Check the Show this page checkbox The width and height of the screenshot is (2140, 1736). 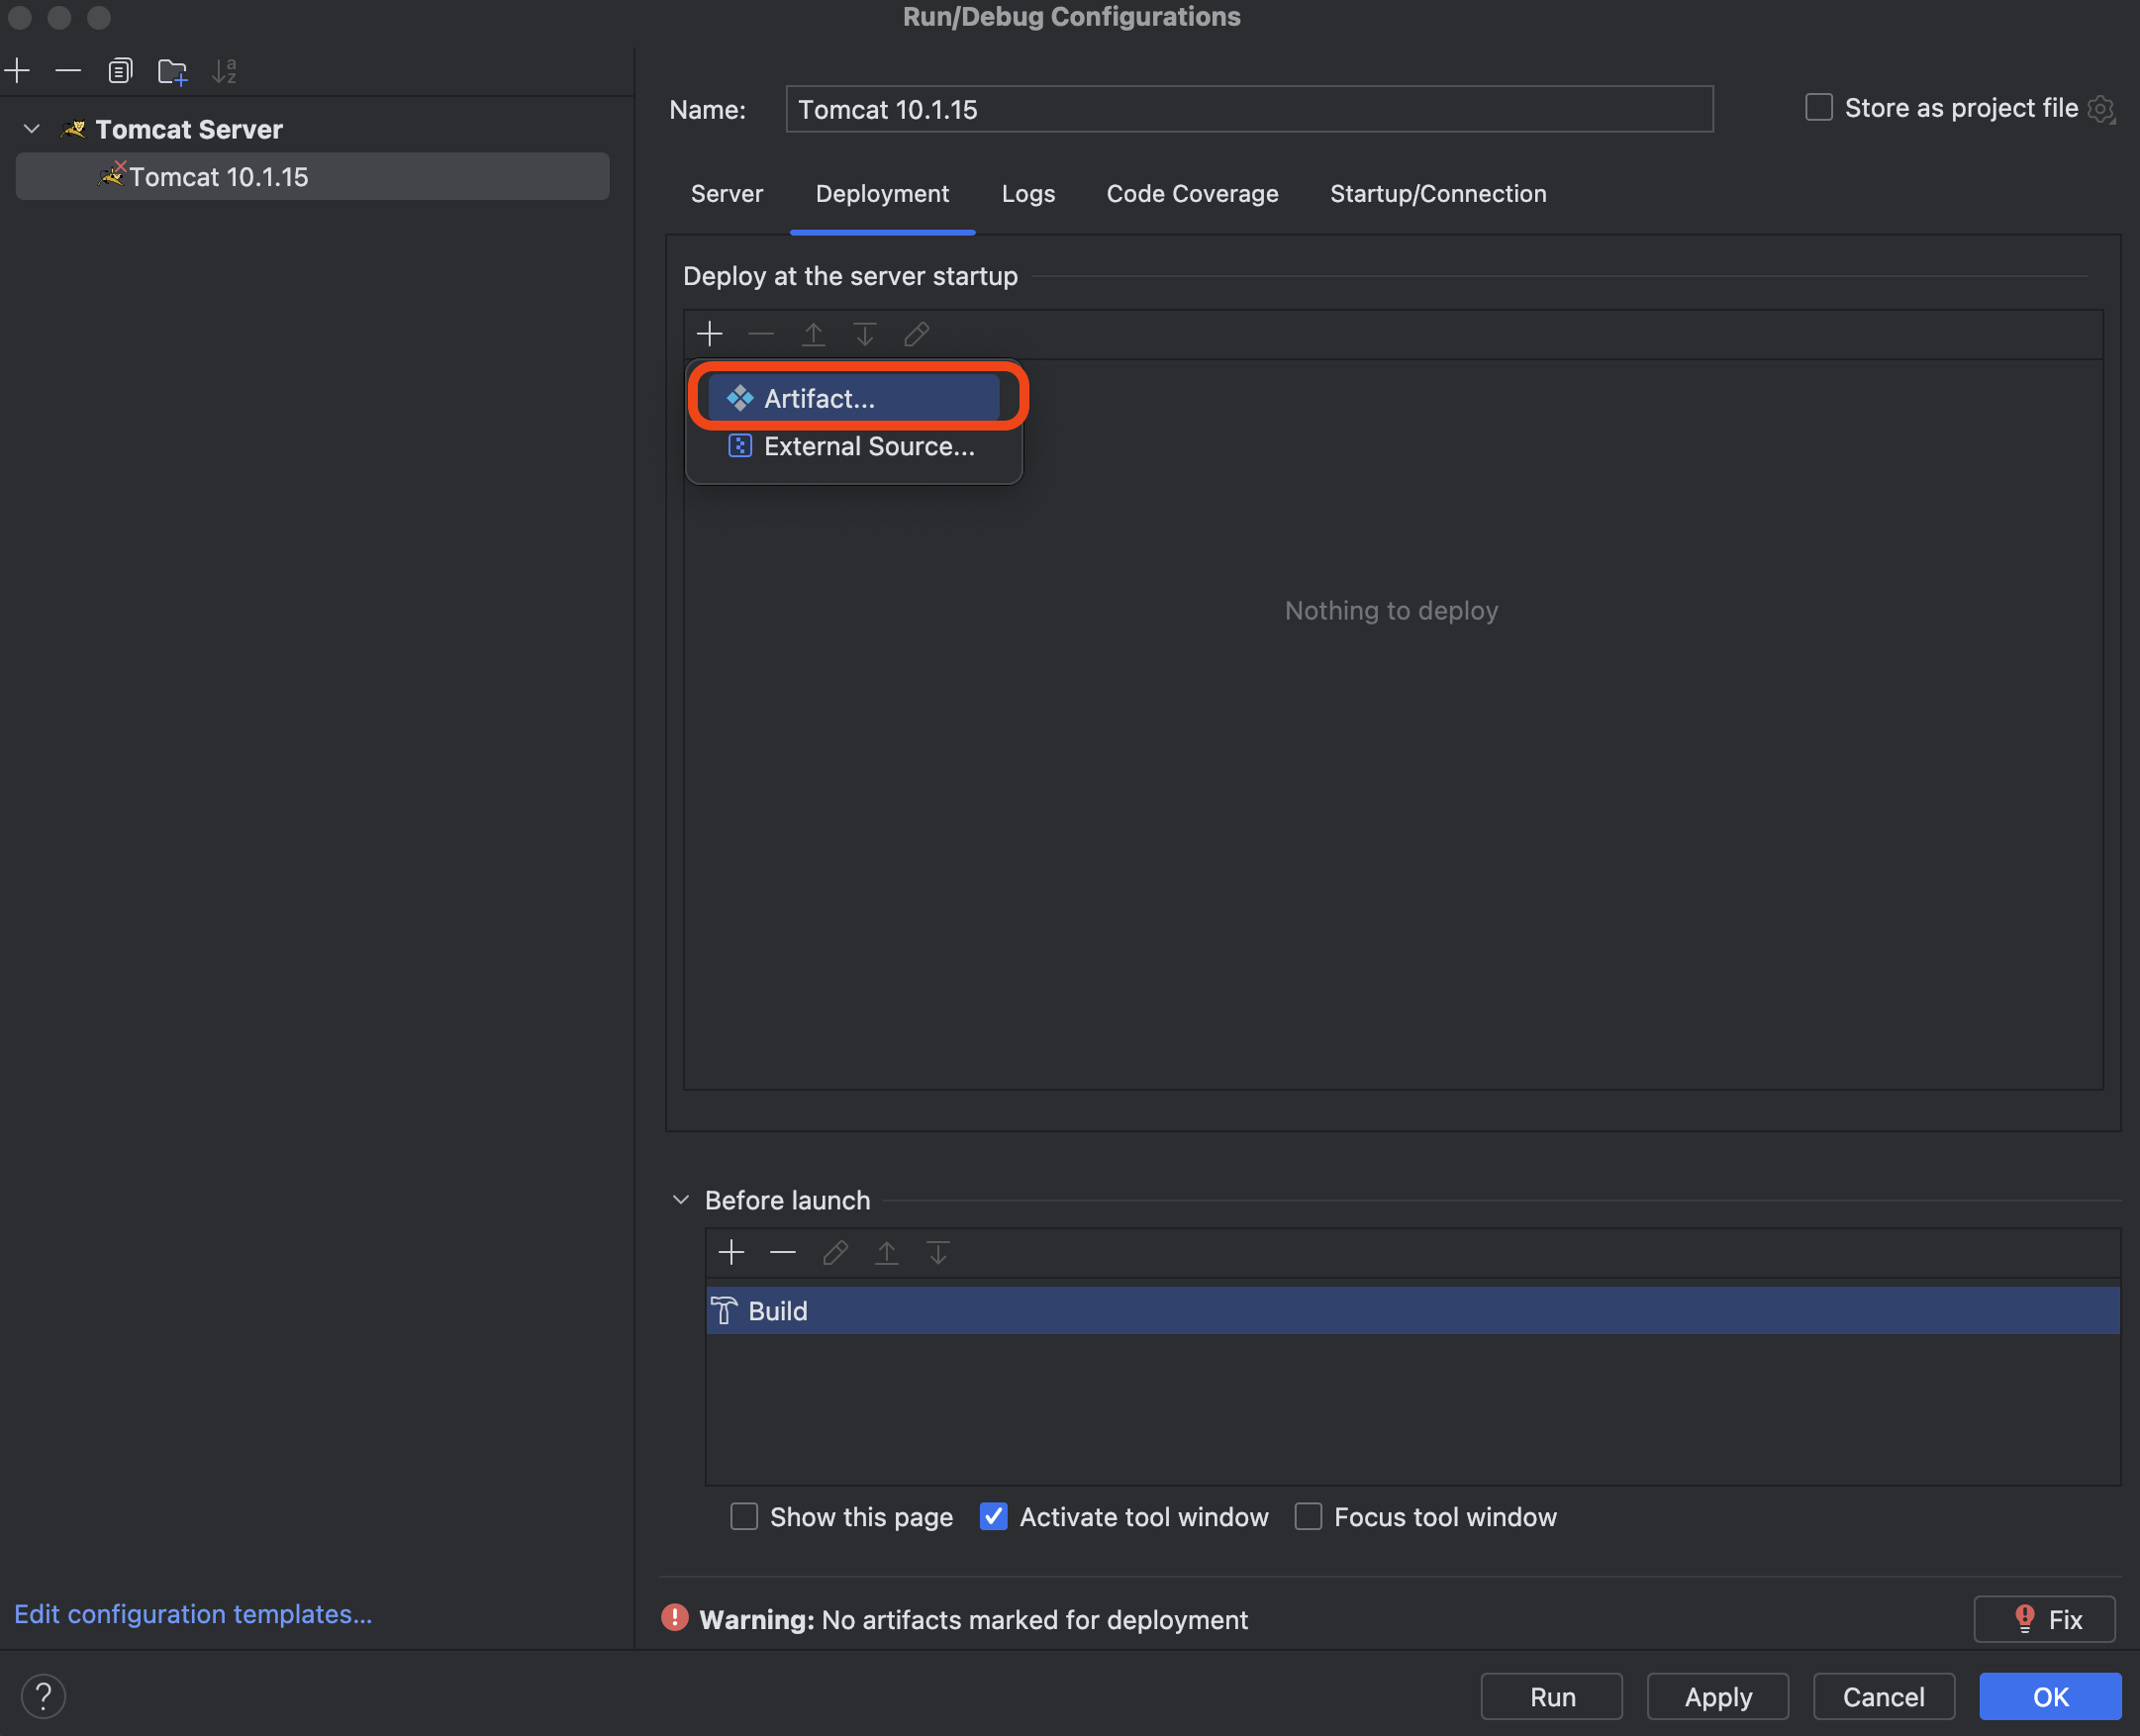744,1516
